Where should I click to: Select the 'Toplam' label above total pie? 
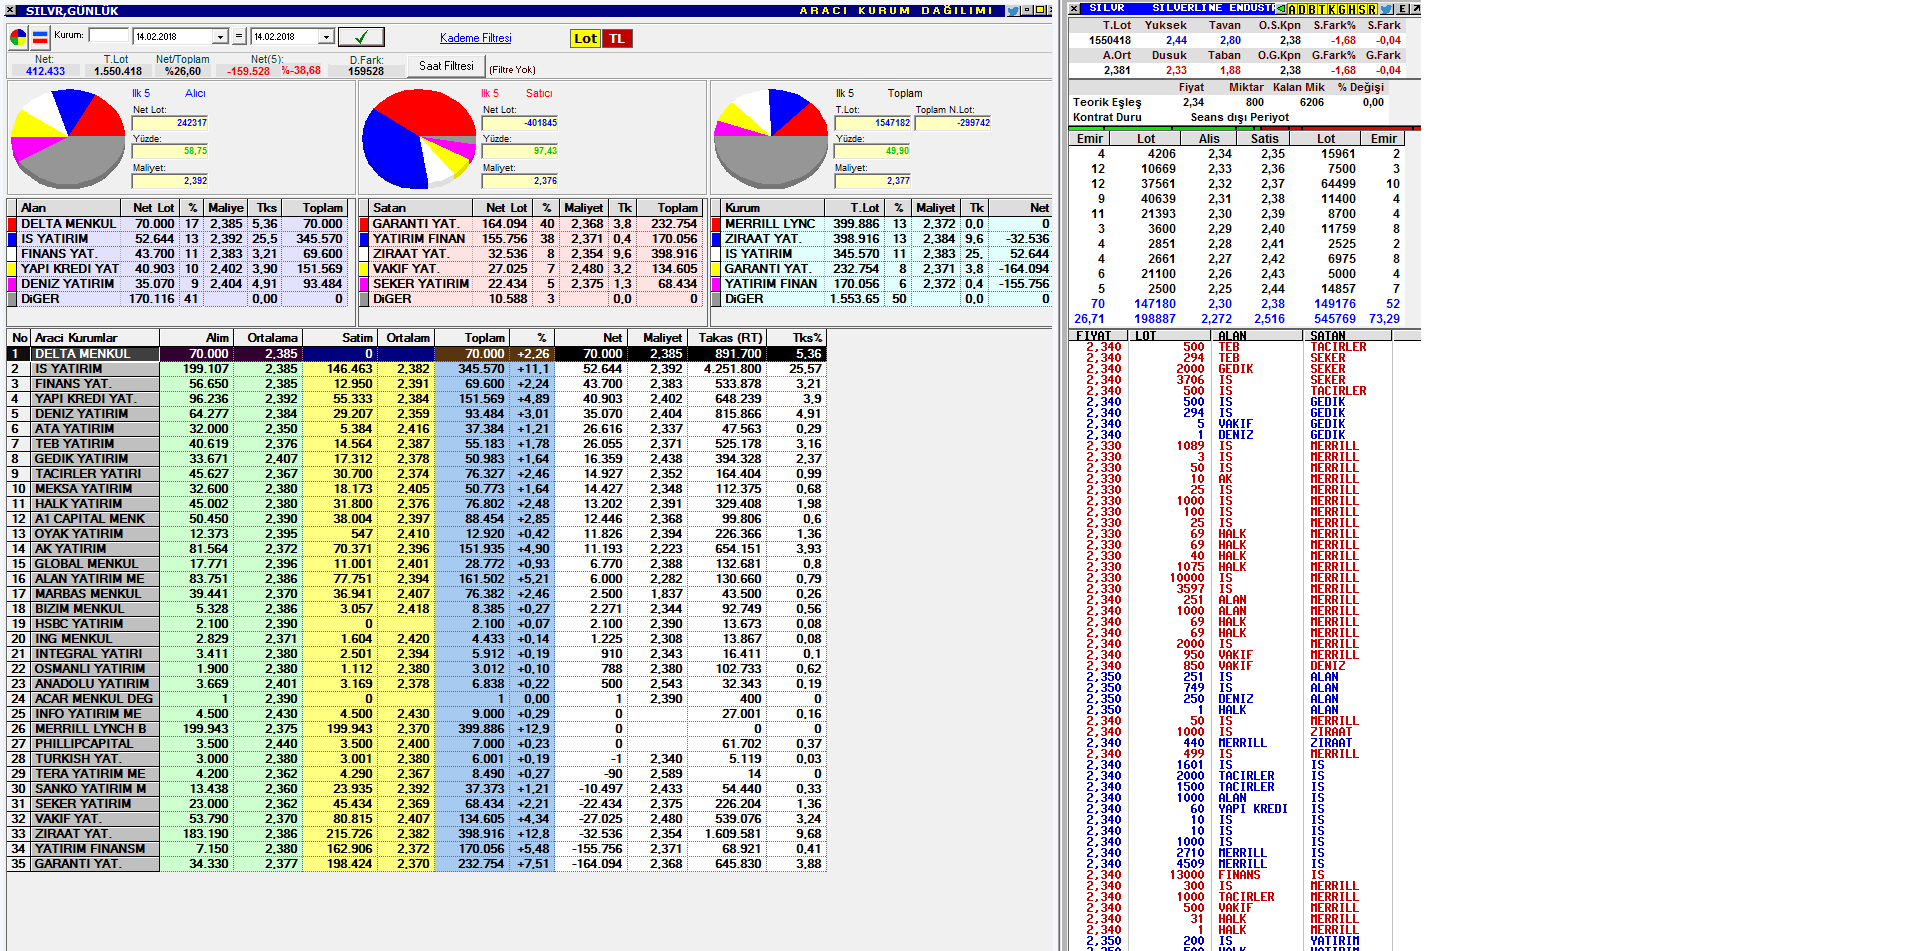click(x=905, y=93)
